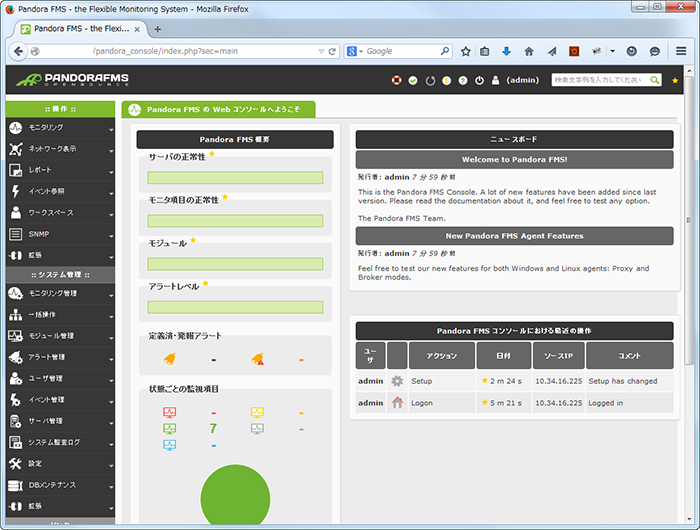Screen dimensions: 700x530
Task: Click the (admin) user link
Action: click(x=522, y=80)
